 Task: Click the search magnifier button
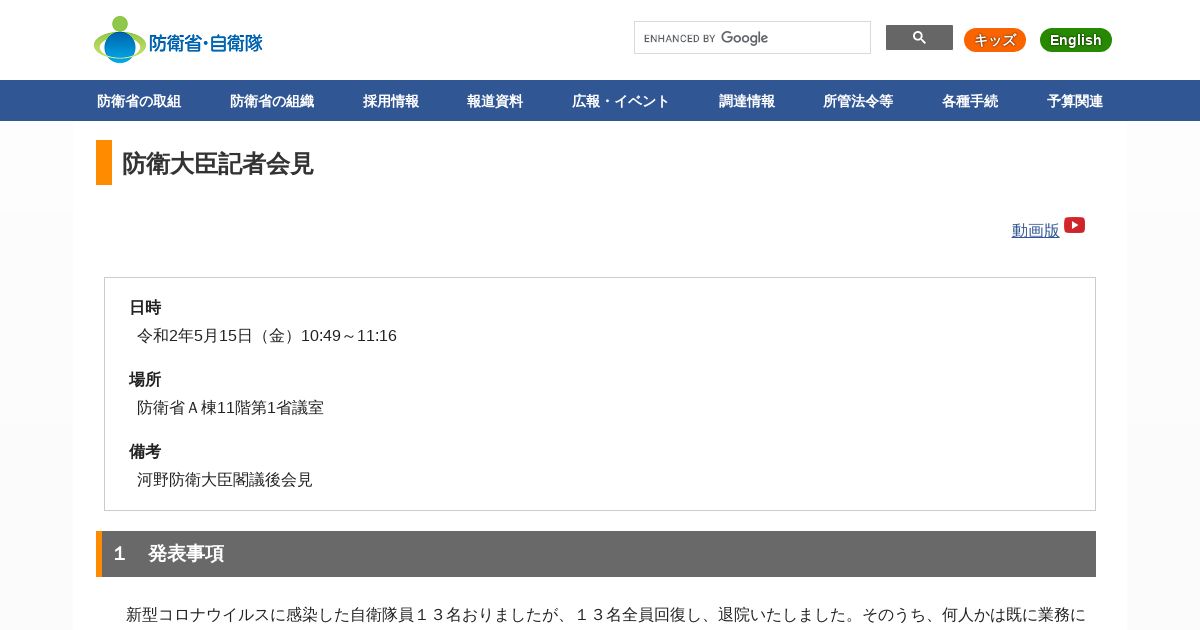(x=919, y=38)
